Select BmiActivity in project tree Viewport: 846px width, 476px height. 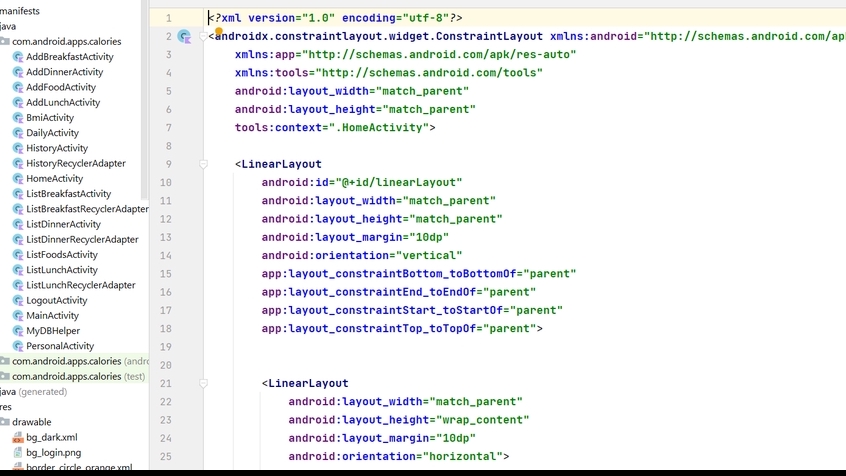coord(50,118)
